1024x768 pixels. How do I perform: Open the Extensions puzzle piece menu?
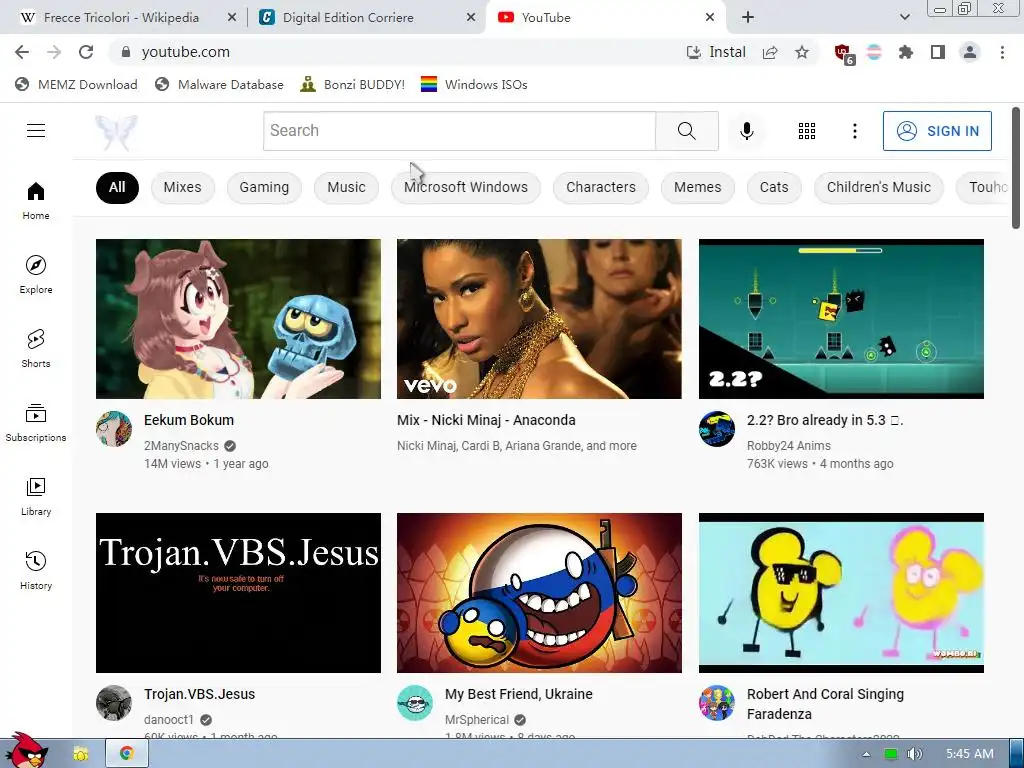[906, 52]
